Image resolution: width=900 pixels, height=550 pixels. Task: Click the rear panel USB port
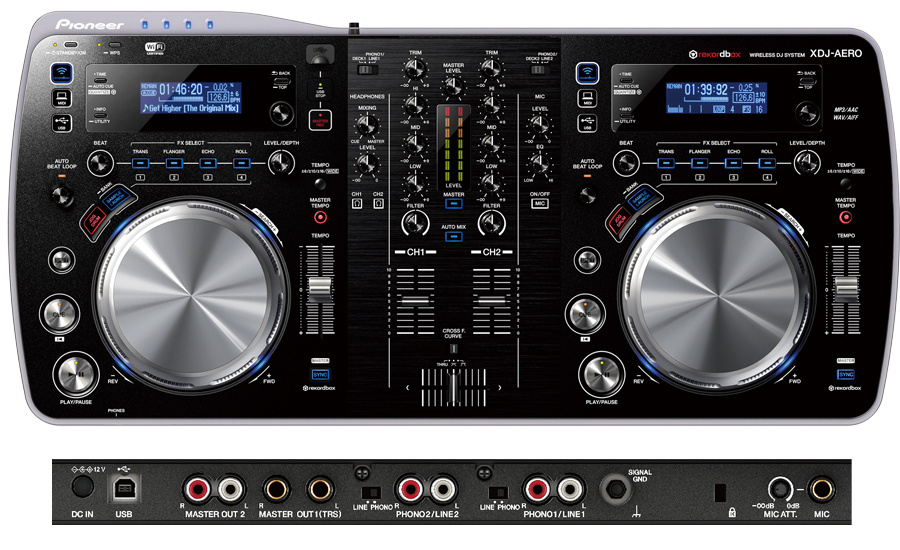[x=123, y=489]
